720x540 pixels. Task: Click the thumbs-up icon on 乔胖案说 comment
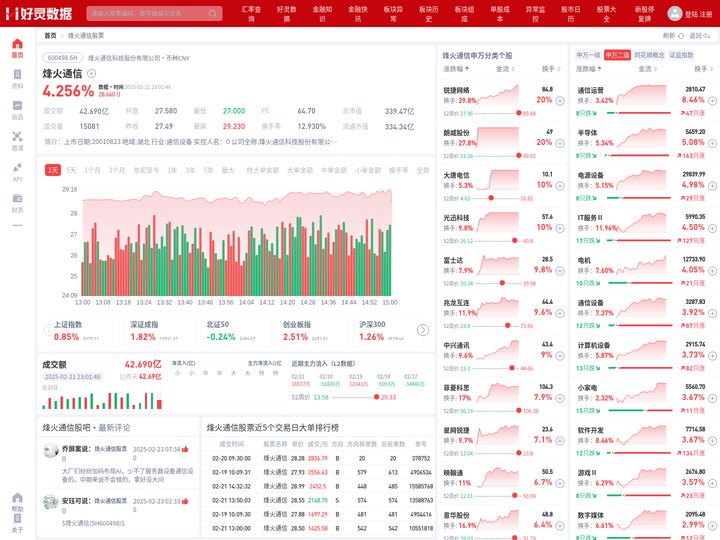pos(185,449)
